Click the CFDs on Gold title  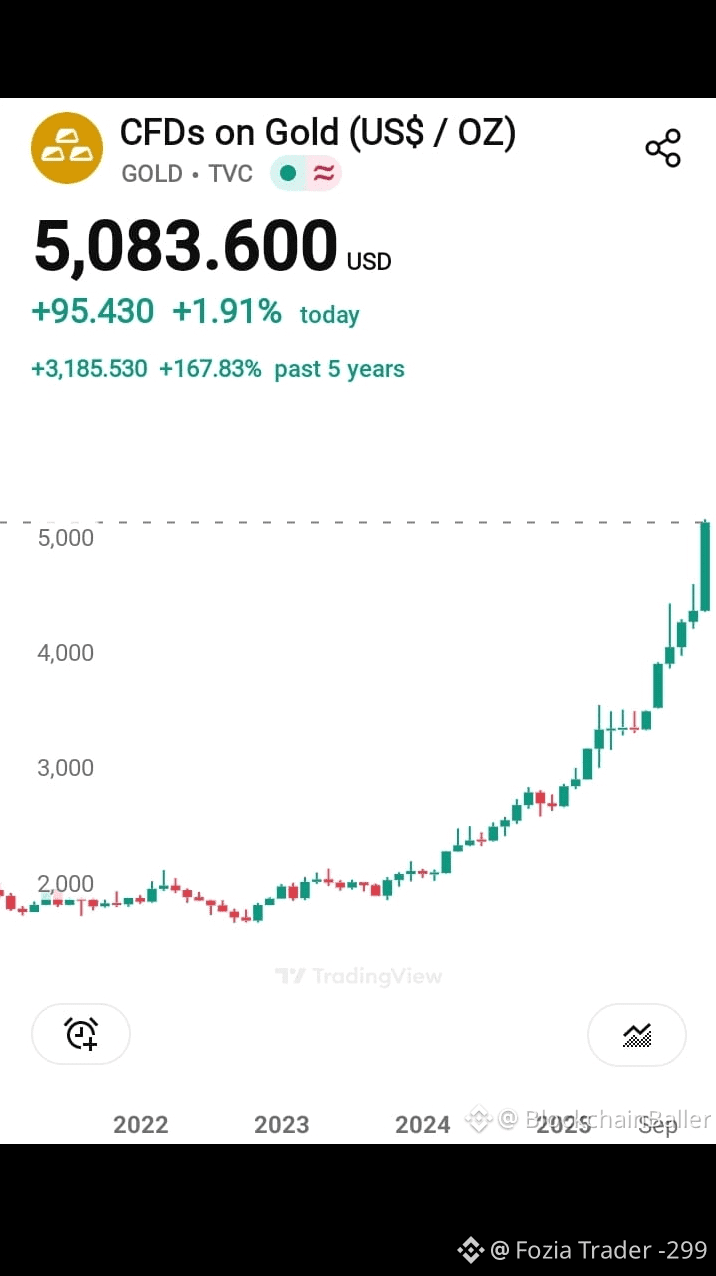tap(318, 131)
